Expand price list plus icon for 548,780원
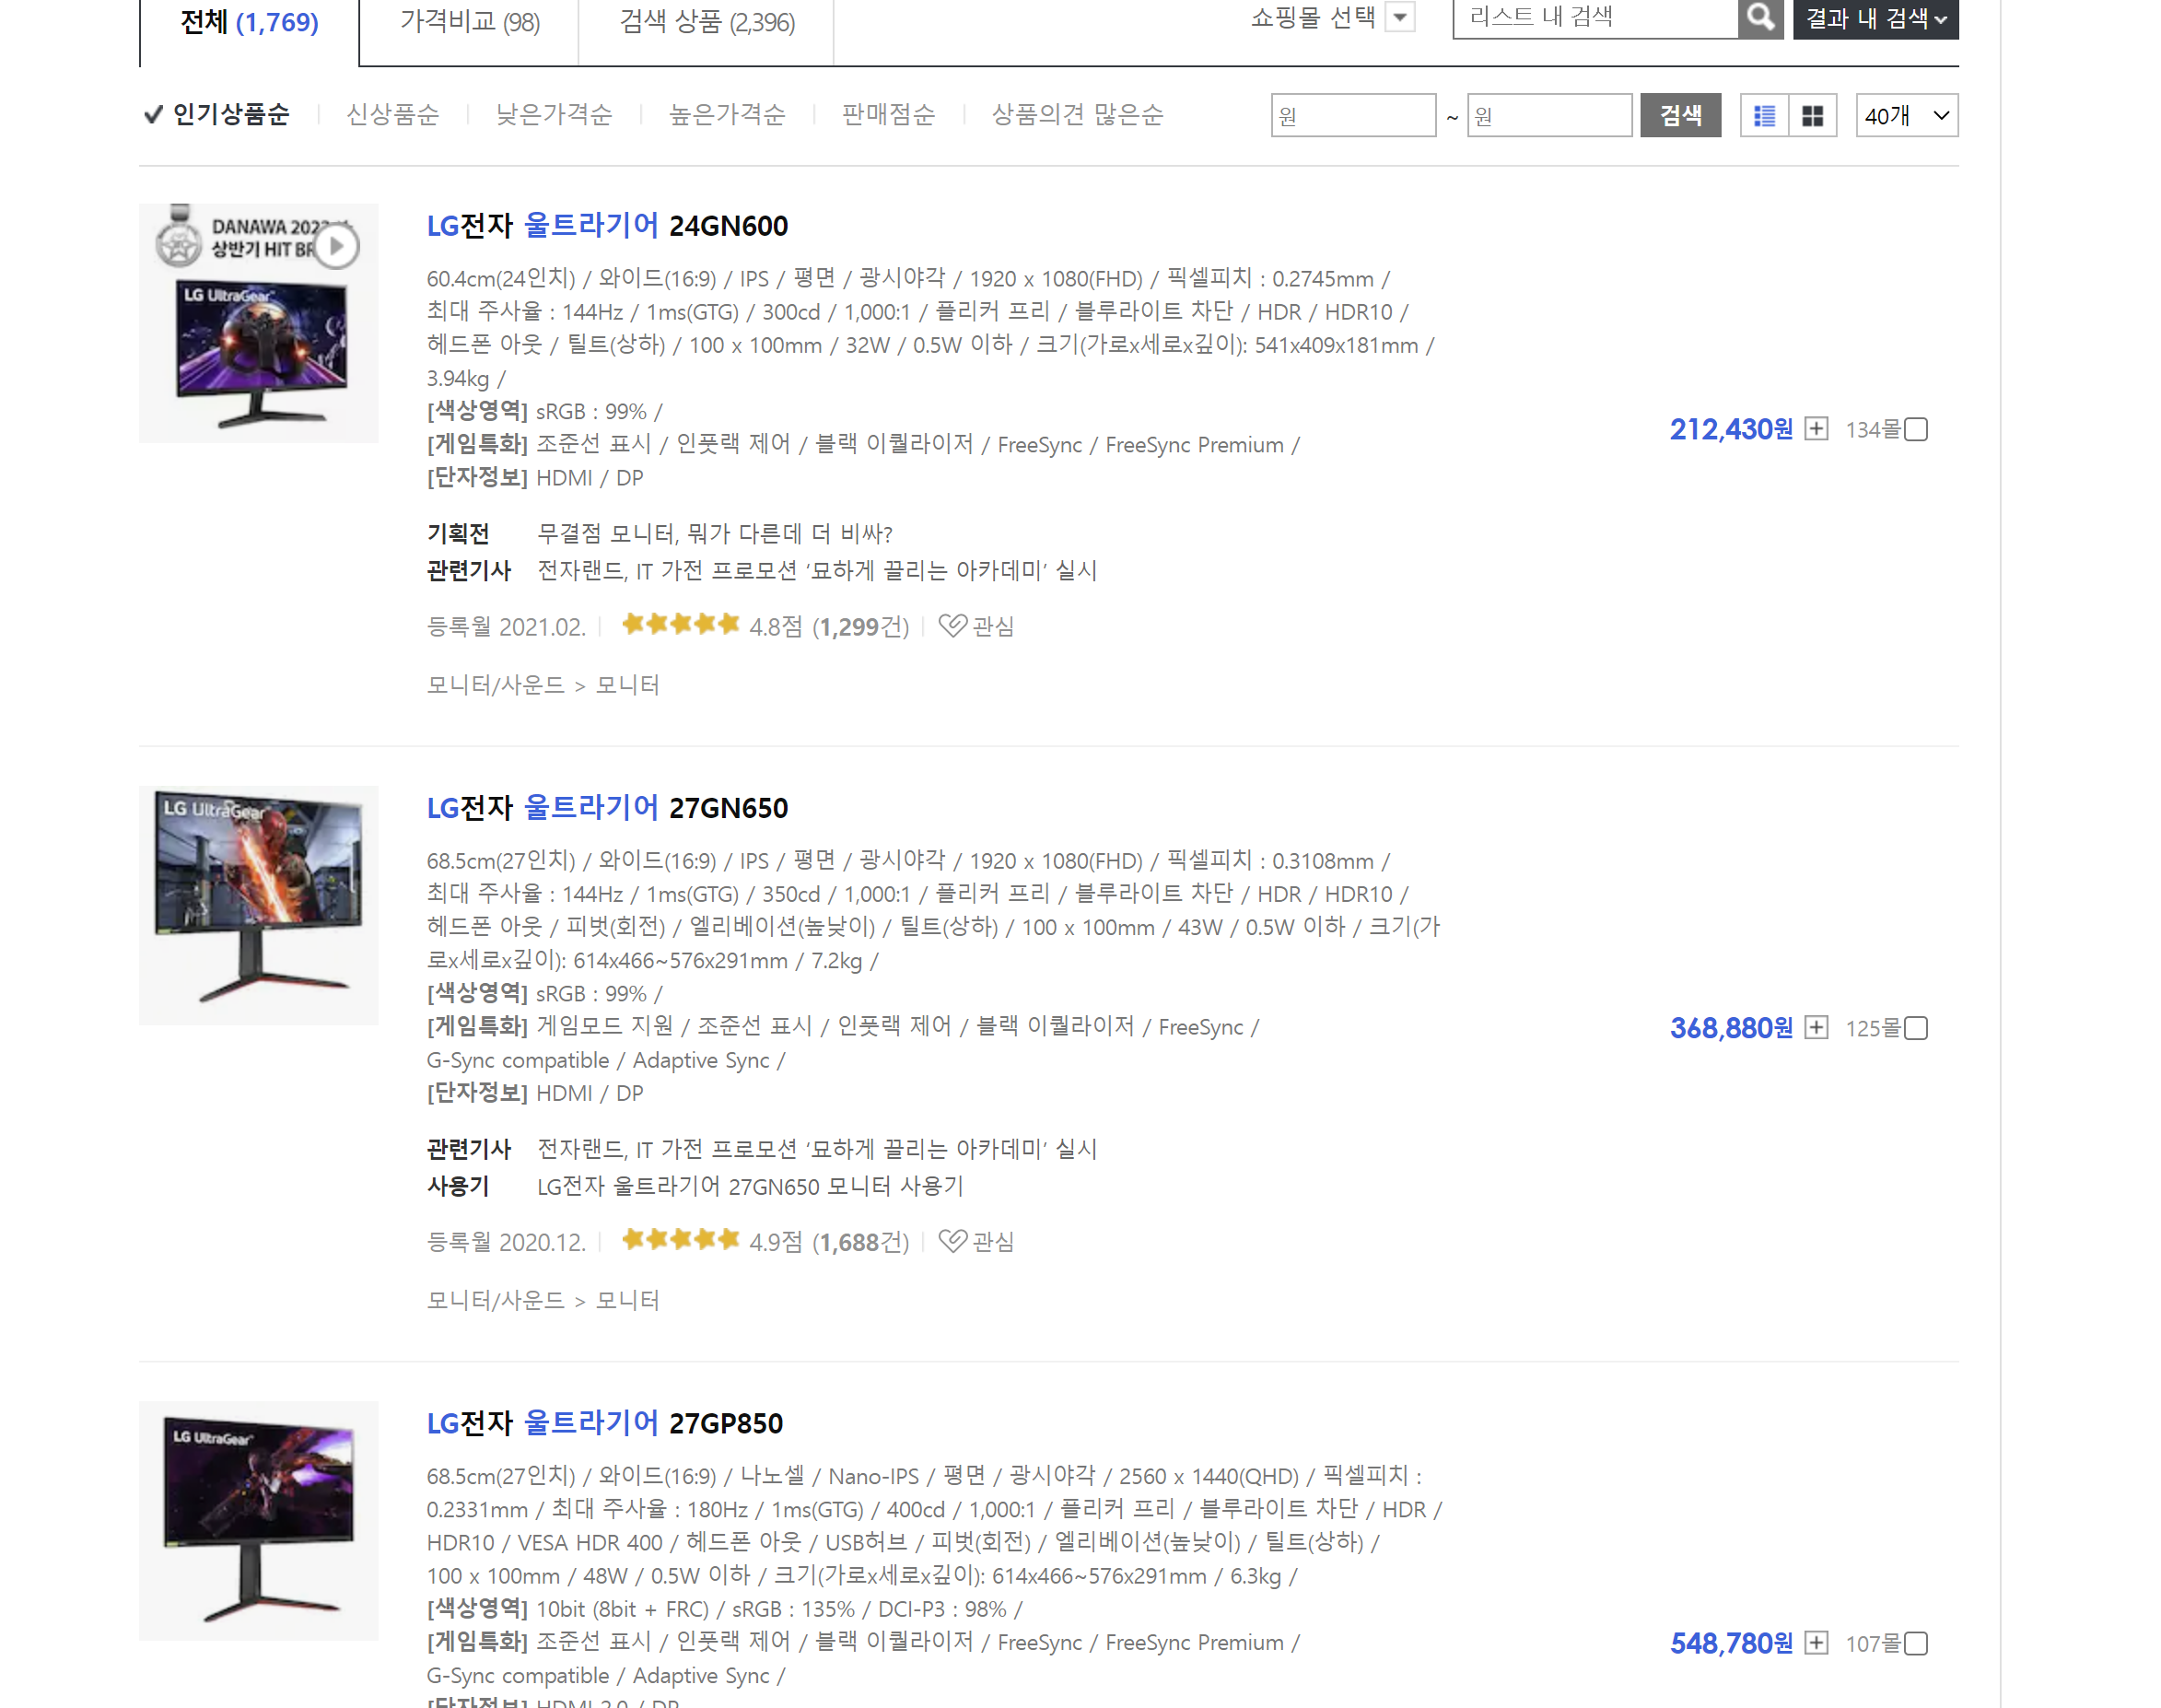This screenshot has width=2161, height=1708. (1816, 1643)
